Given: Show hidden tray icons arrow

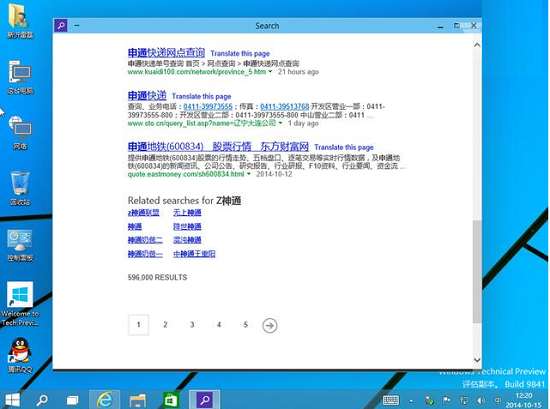Looking at the screenshot, I should [x=411, y=401].
